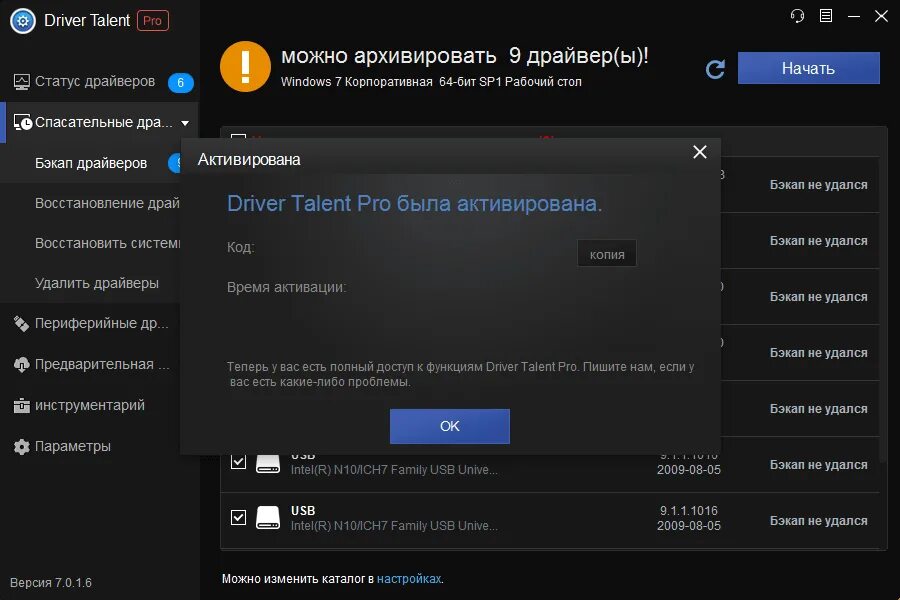The width and height of the screenshot is (900, 600).
Task: Click the инструментарий toolbox icon
Action: coord(21,405)
